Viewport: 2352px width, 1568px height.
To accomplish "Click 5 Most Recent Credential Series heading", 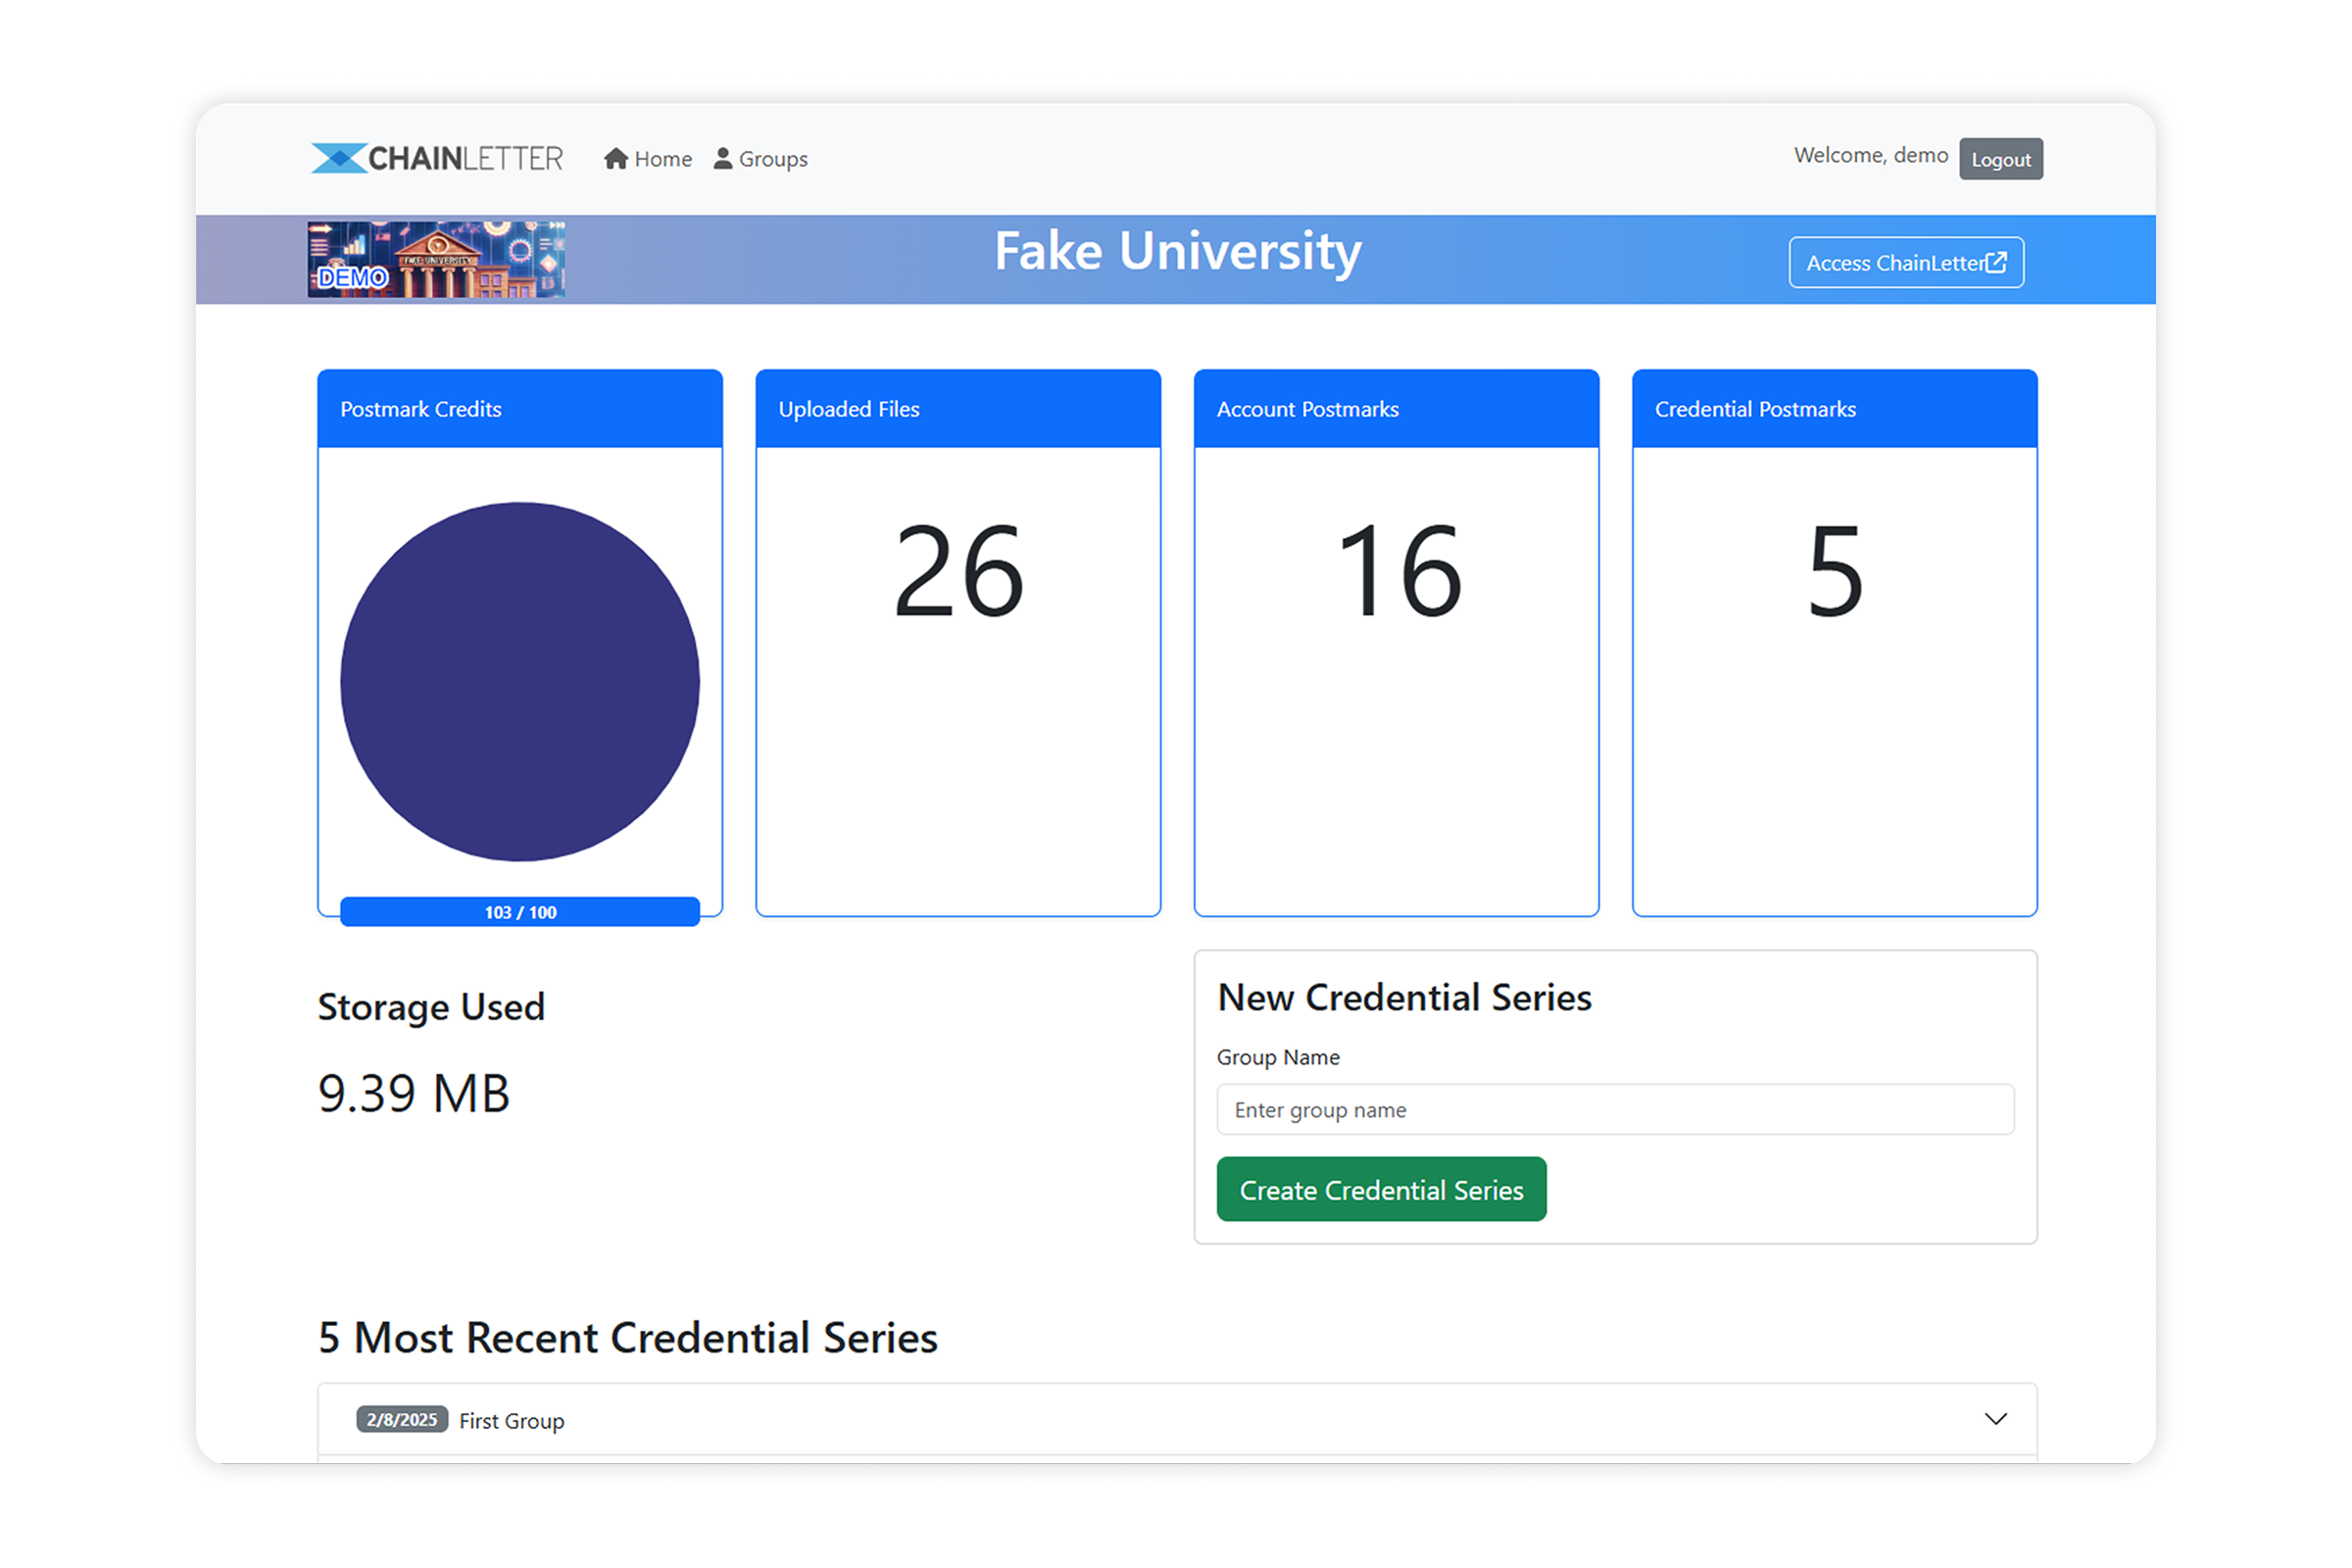I will click(x=628, y=1337).
